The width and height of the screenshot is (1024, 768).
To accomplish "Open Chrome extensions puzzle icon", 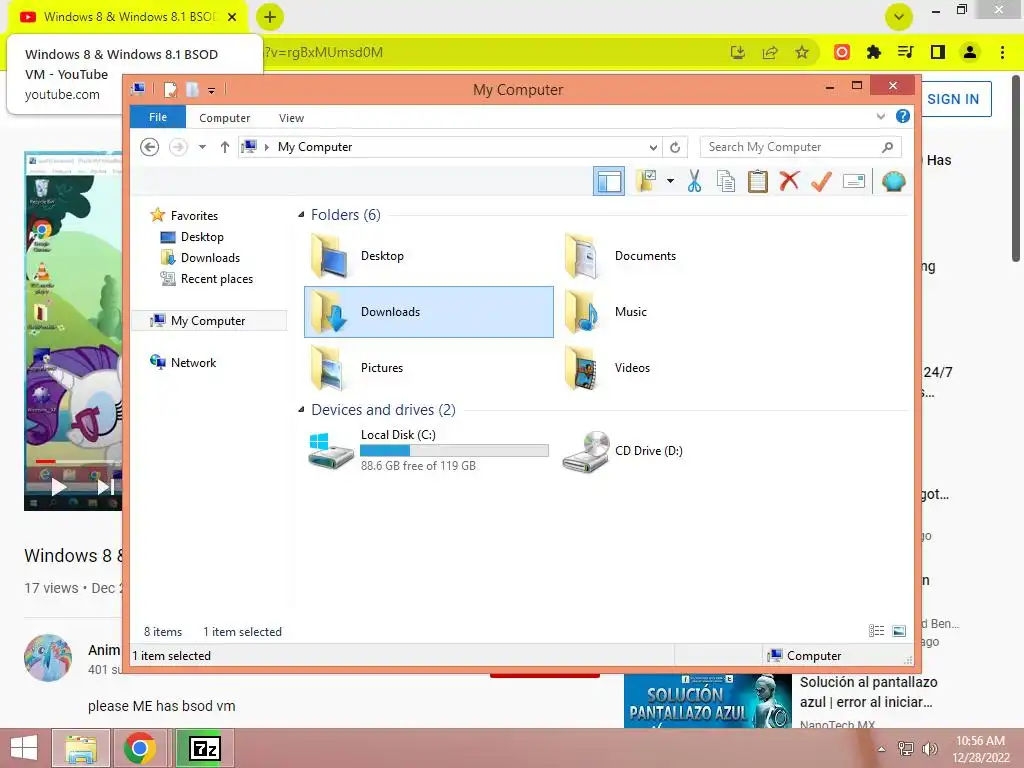I will pyautogui.click(x=873, y=52).
